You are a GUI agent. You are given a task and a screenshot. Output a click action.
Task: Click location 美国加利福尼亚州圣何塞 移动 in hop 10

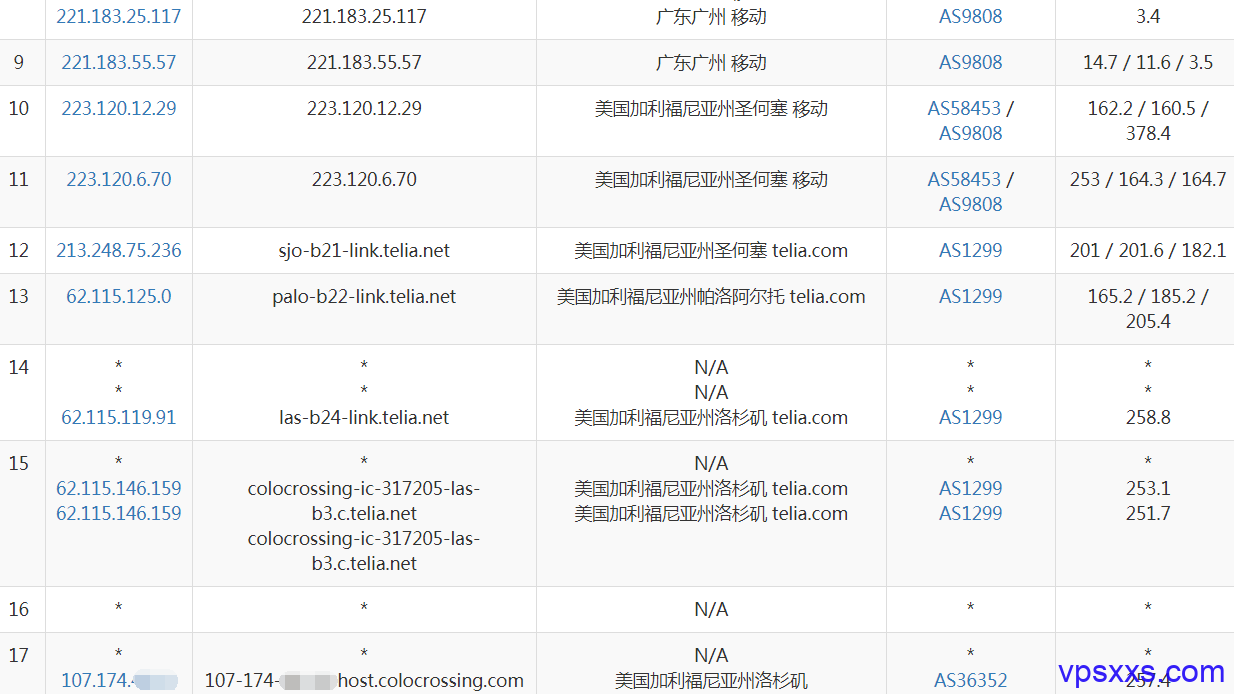(x=711, y=108)
